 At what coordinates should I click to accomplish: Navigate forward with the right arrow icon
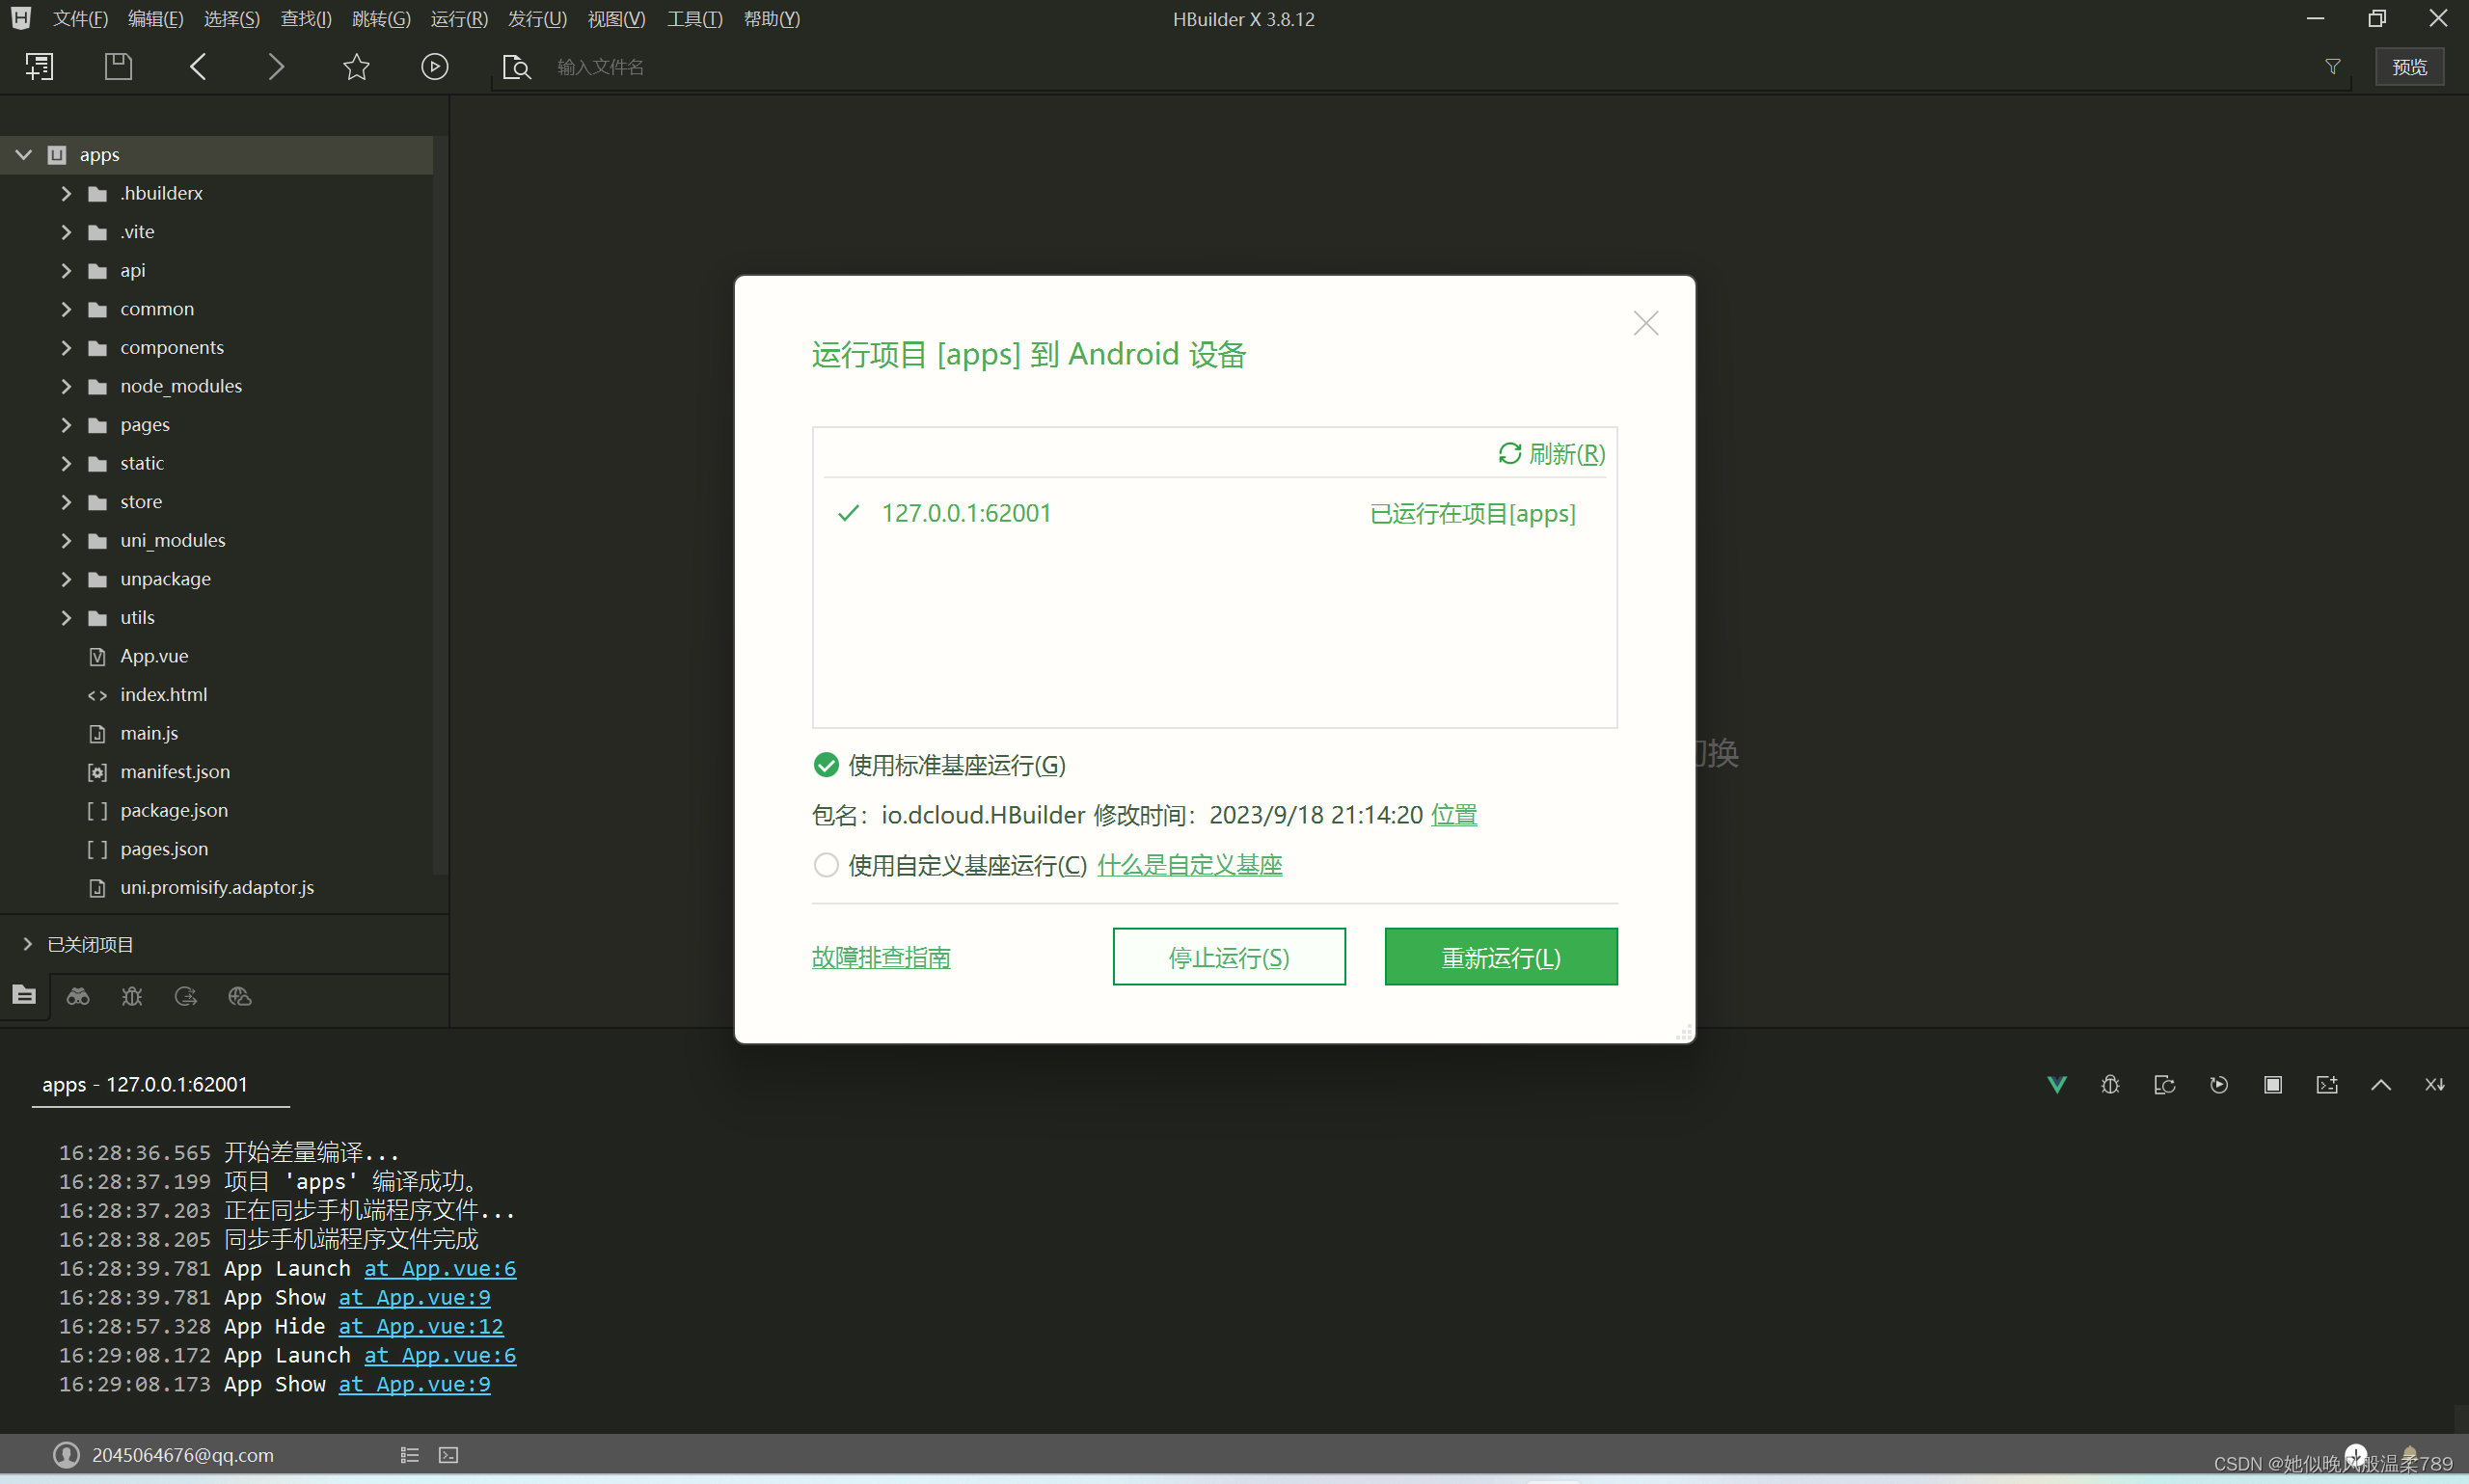[276, 67]
